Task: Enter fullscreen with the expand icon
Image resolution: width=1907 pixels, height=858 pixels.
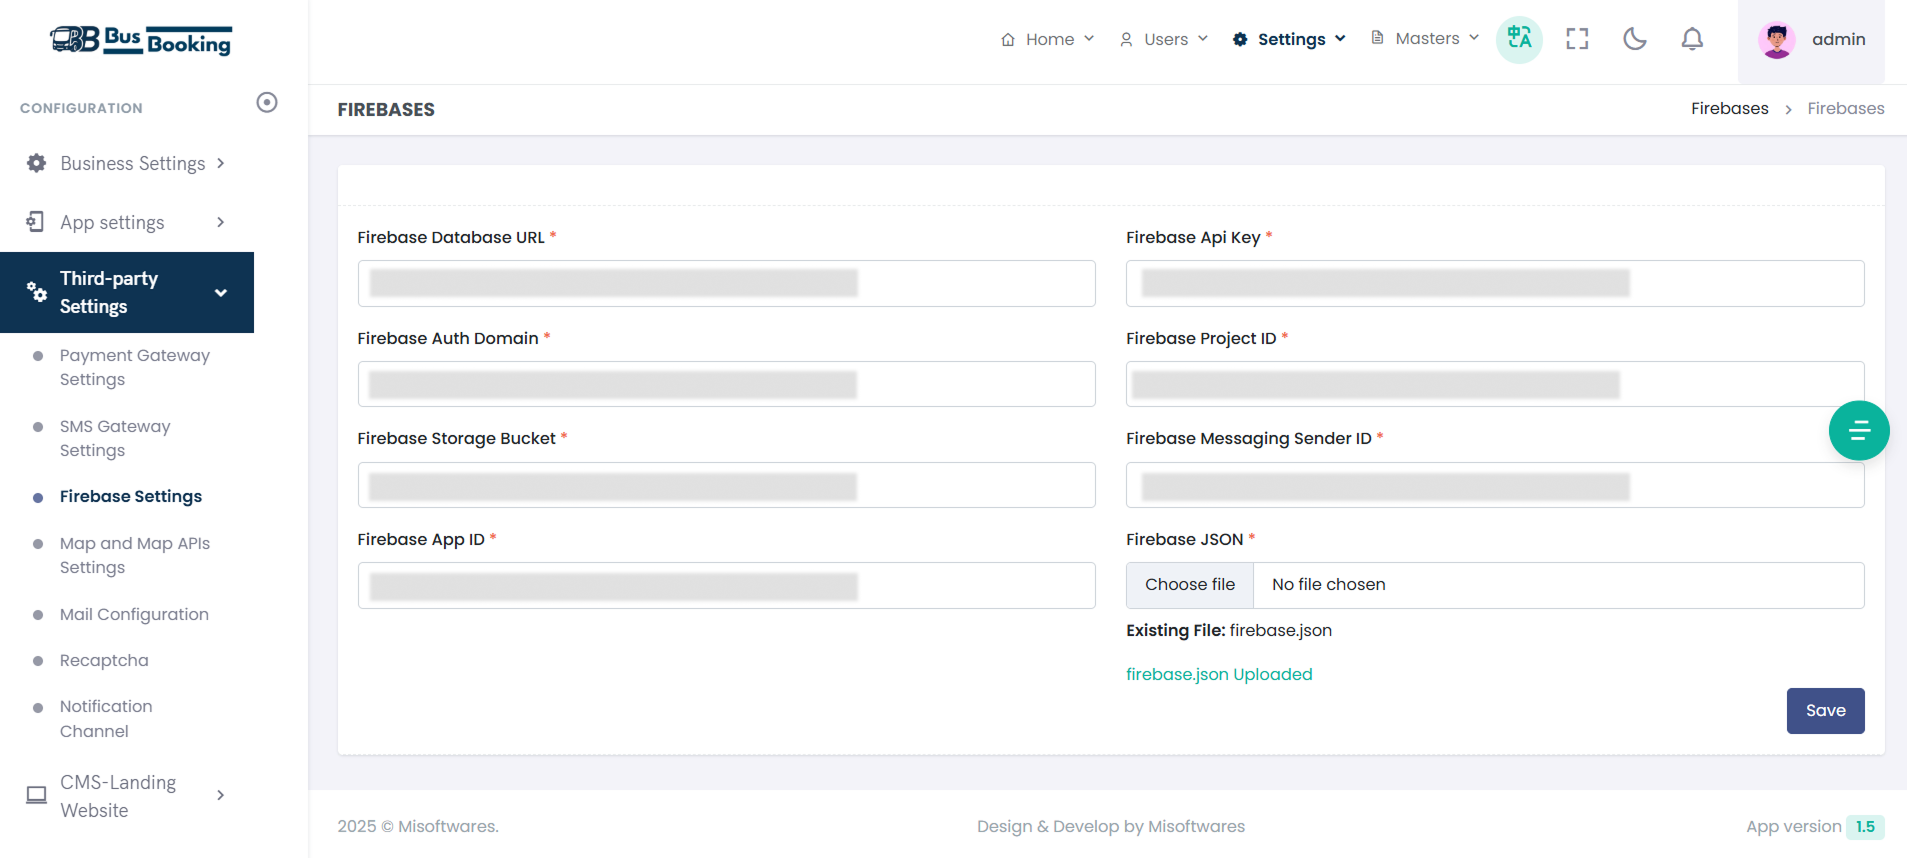Action: 1577,39
